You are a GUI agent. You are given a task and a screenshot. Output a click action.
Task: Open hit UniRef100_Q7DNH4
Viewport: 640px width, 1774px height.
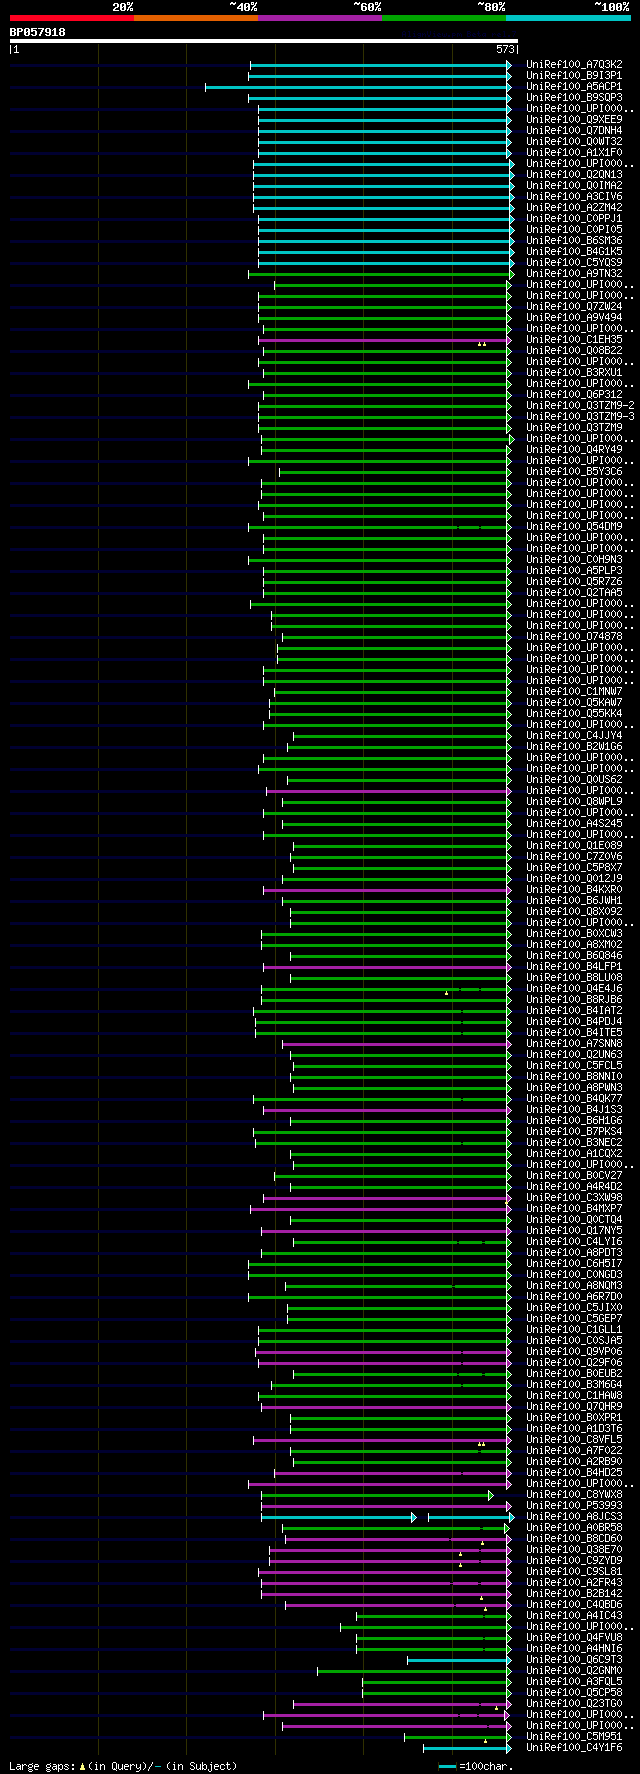coord(574,130)
